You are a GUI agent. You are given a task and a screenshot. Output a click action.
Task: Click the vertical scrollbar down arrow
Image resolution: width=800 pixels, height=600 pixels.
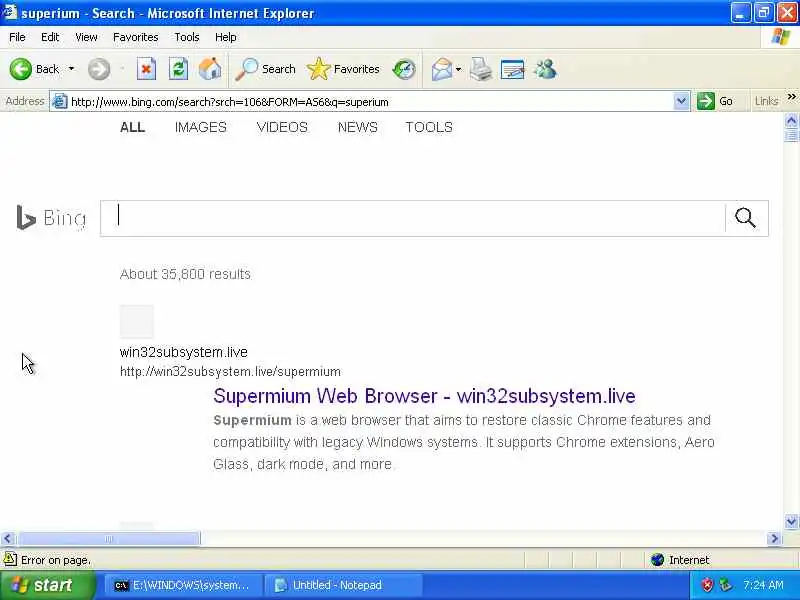pyautogui.click(x=791, y=521)
